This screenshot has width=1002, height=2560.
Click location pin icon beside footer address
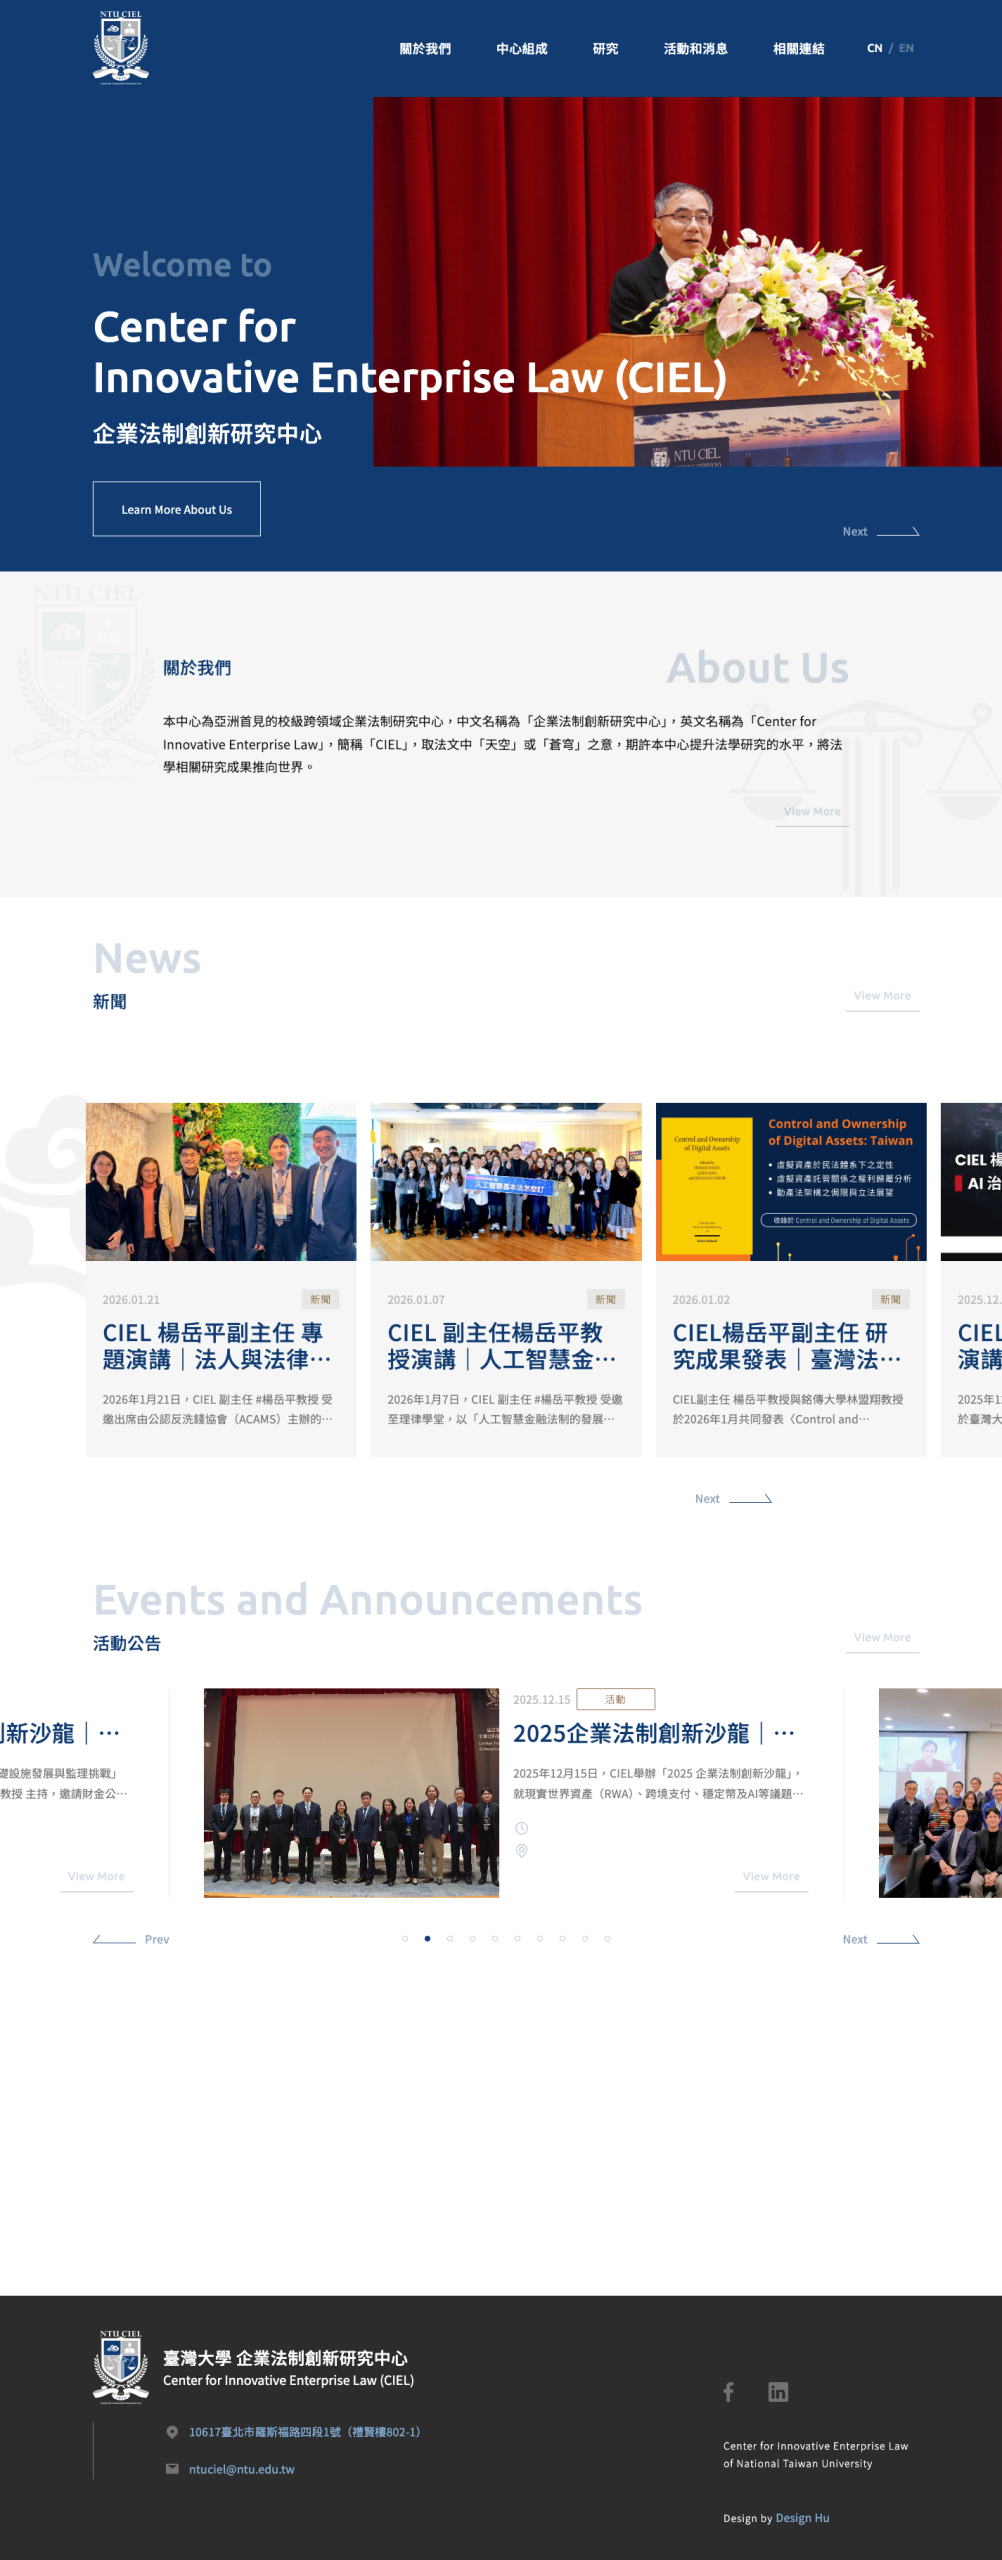coord(172,2432)
